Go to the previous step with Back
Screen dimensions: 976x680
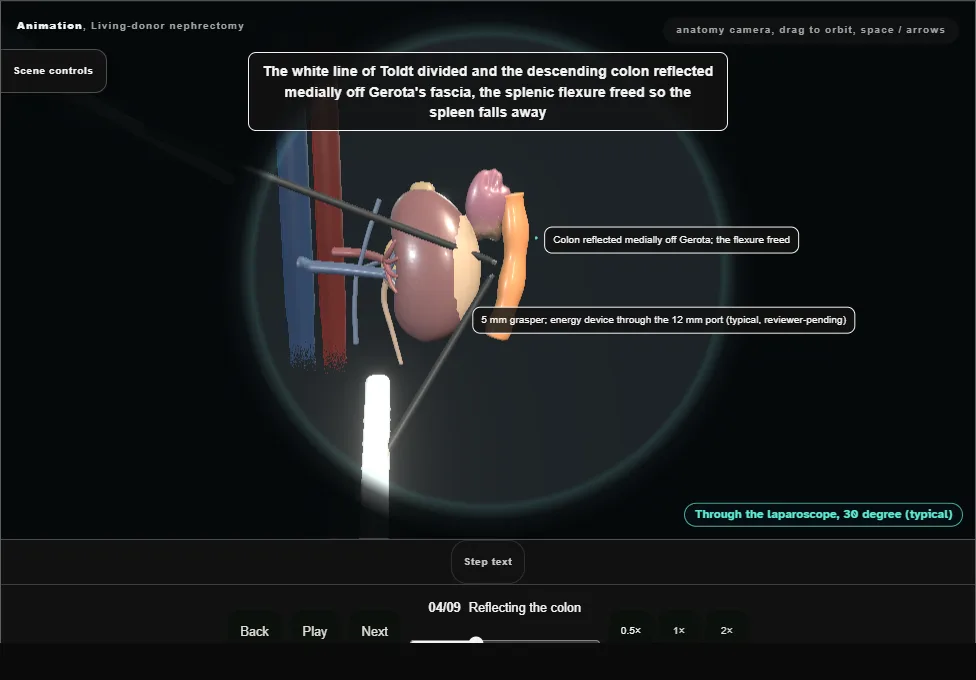point(255,631)
